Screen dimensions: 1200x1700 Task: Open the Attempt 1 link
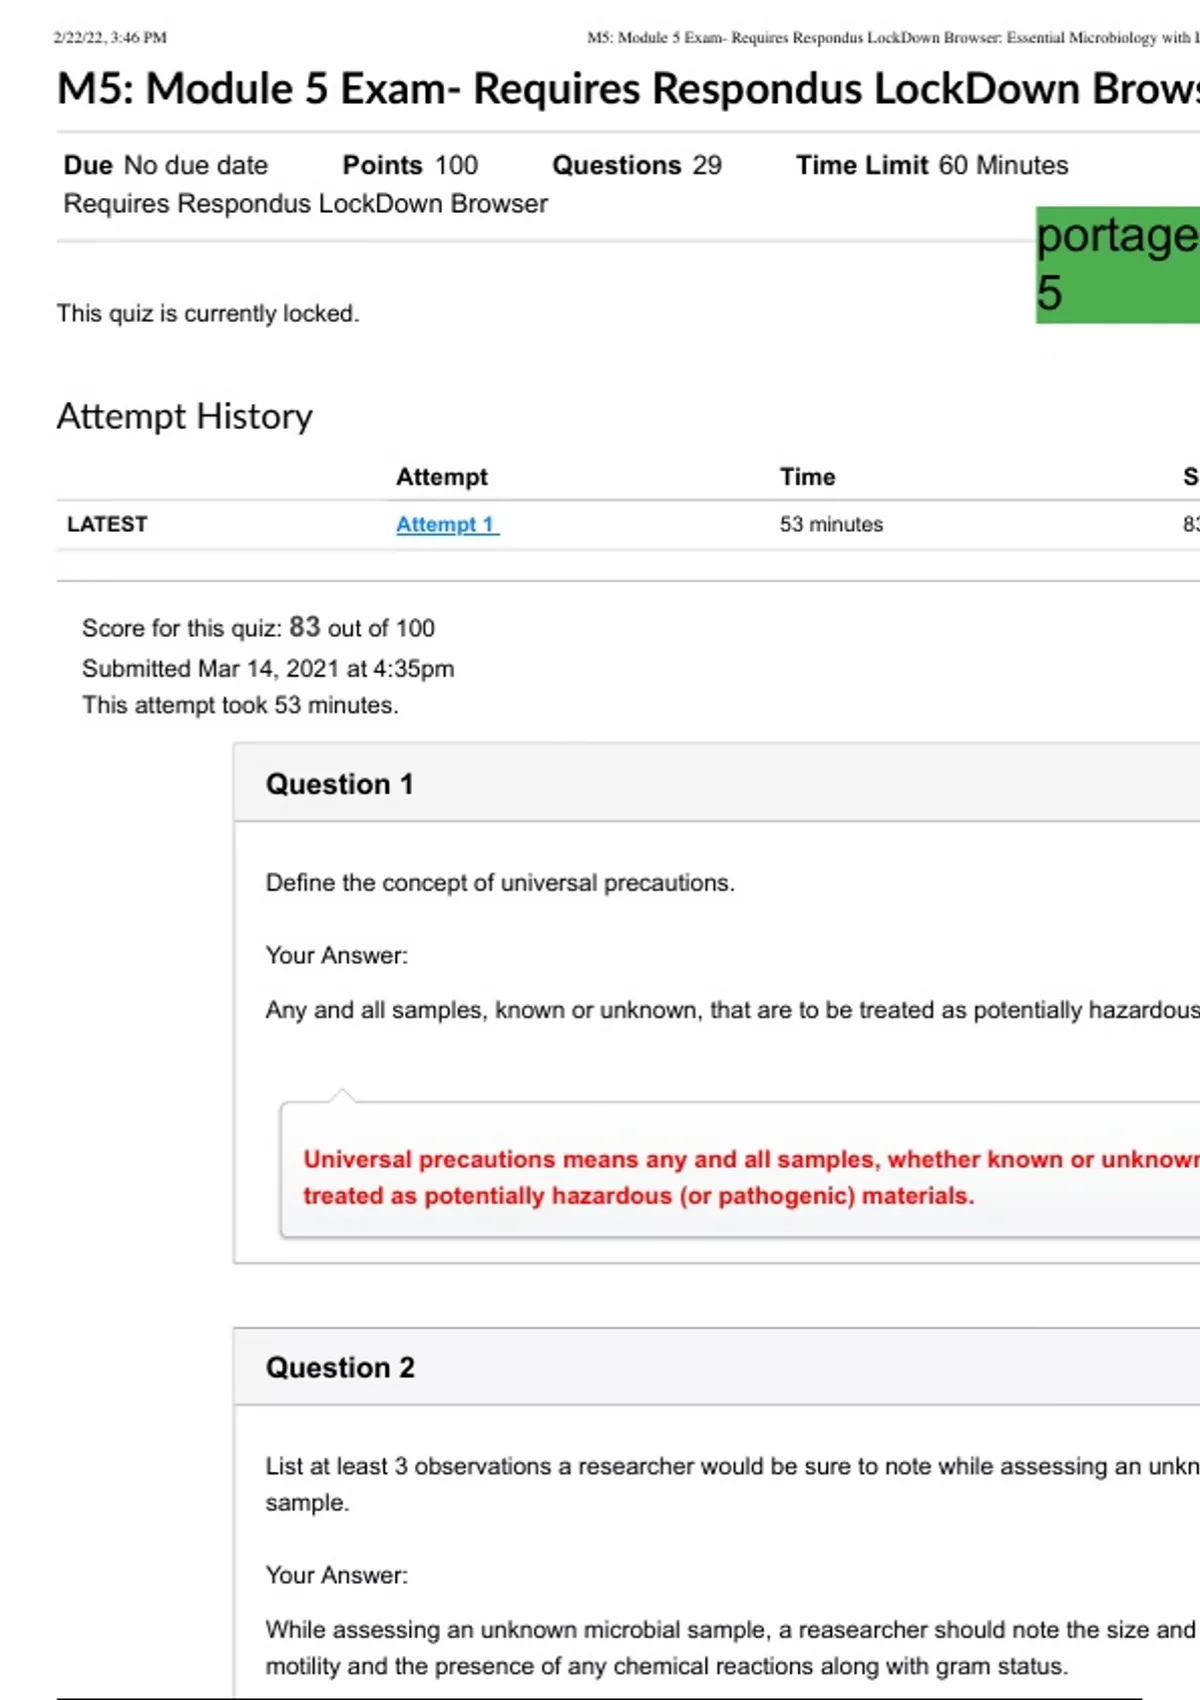(446, 524)
